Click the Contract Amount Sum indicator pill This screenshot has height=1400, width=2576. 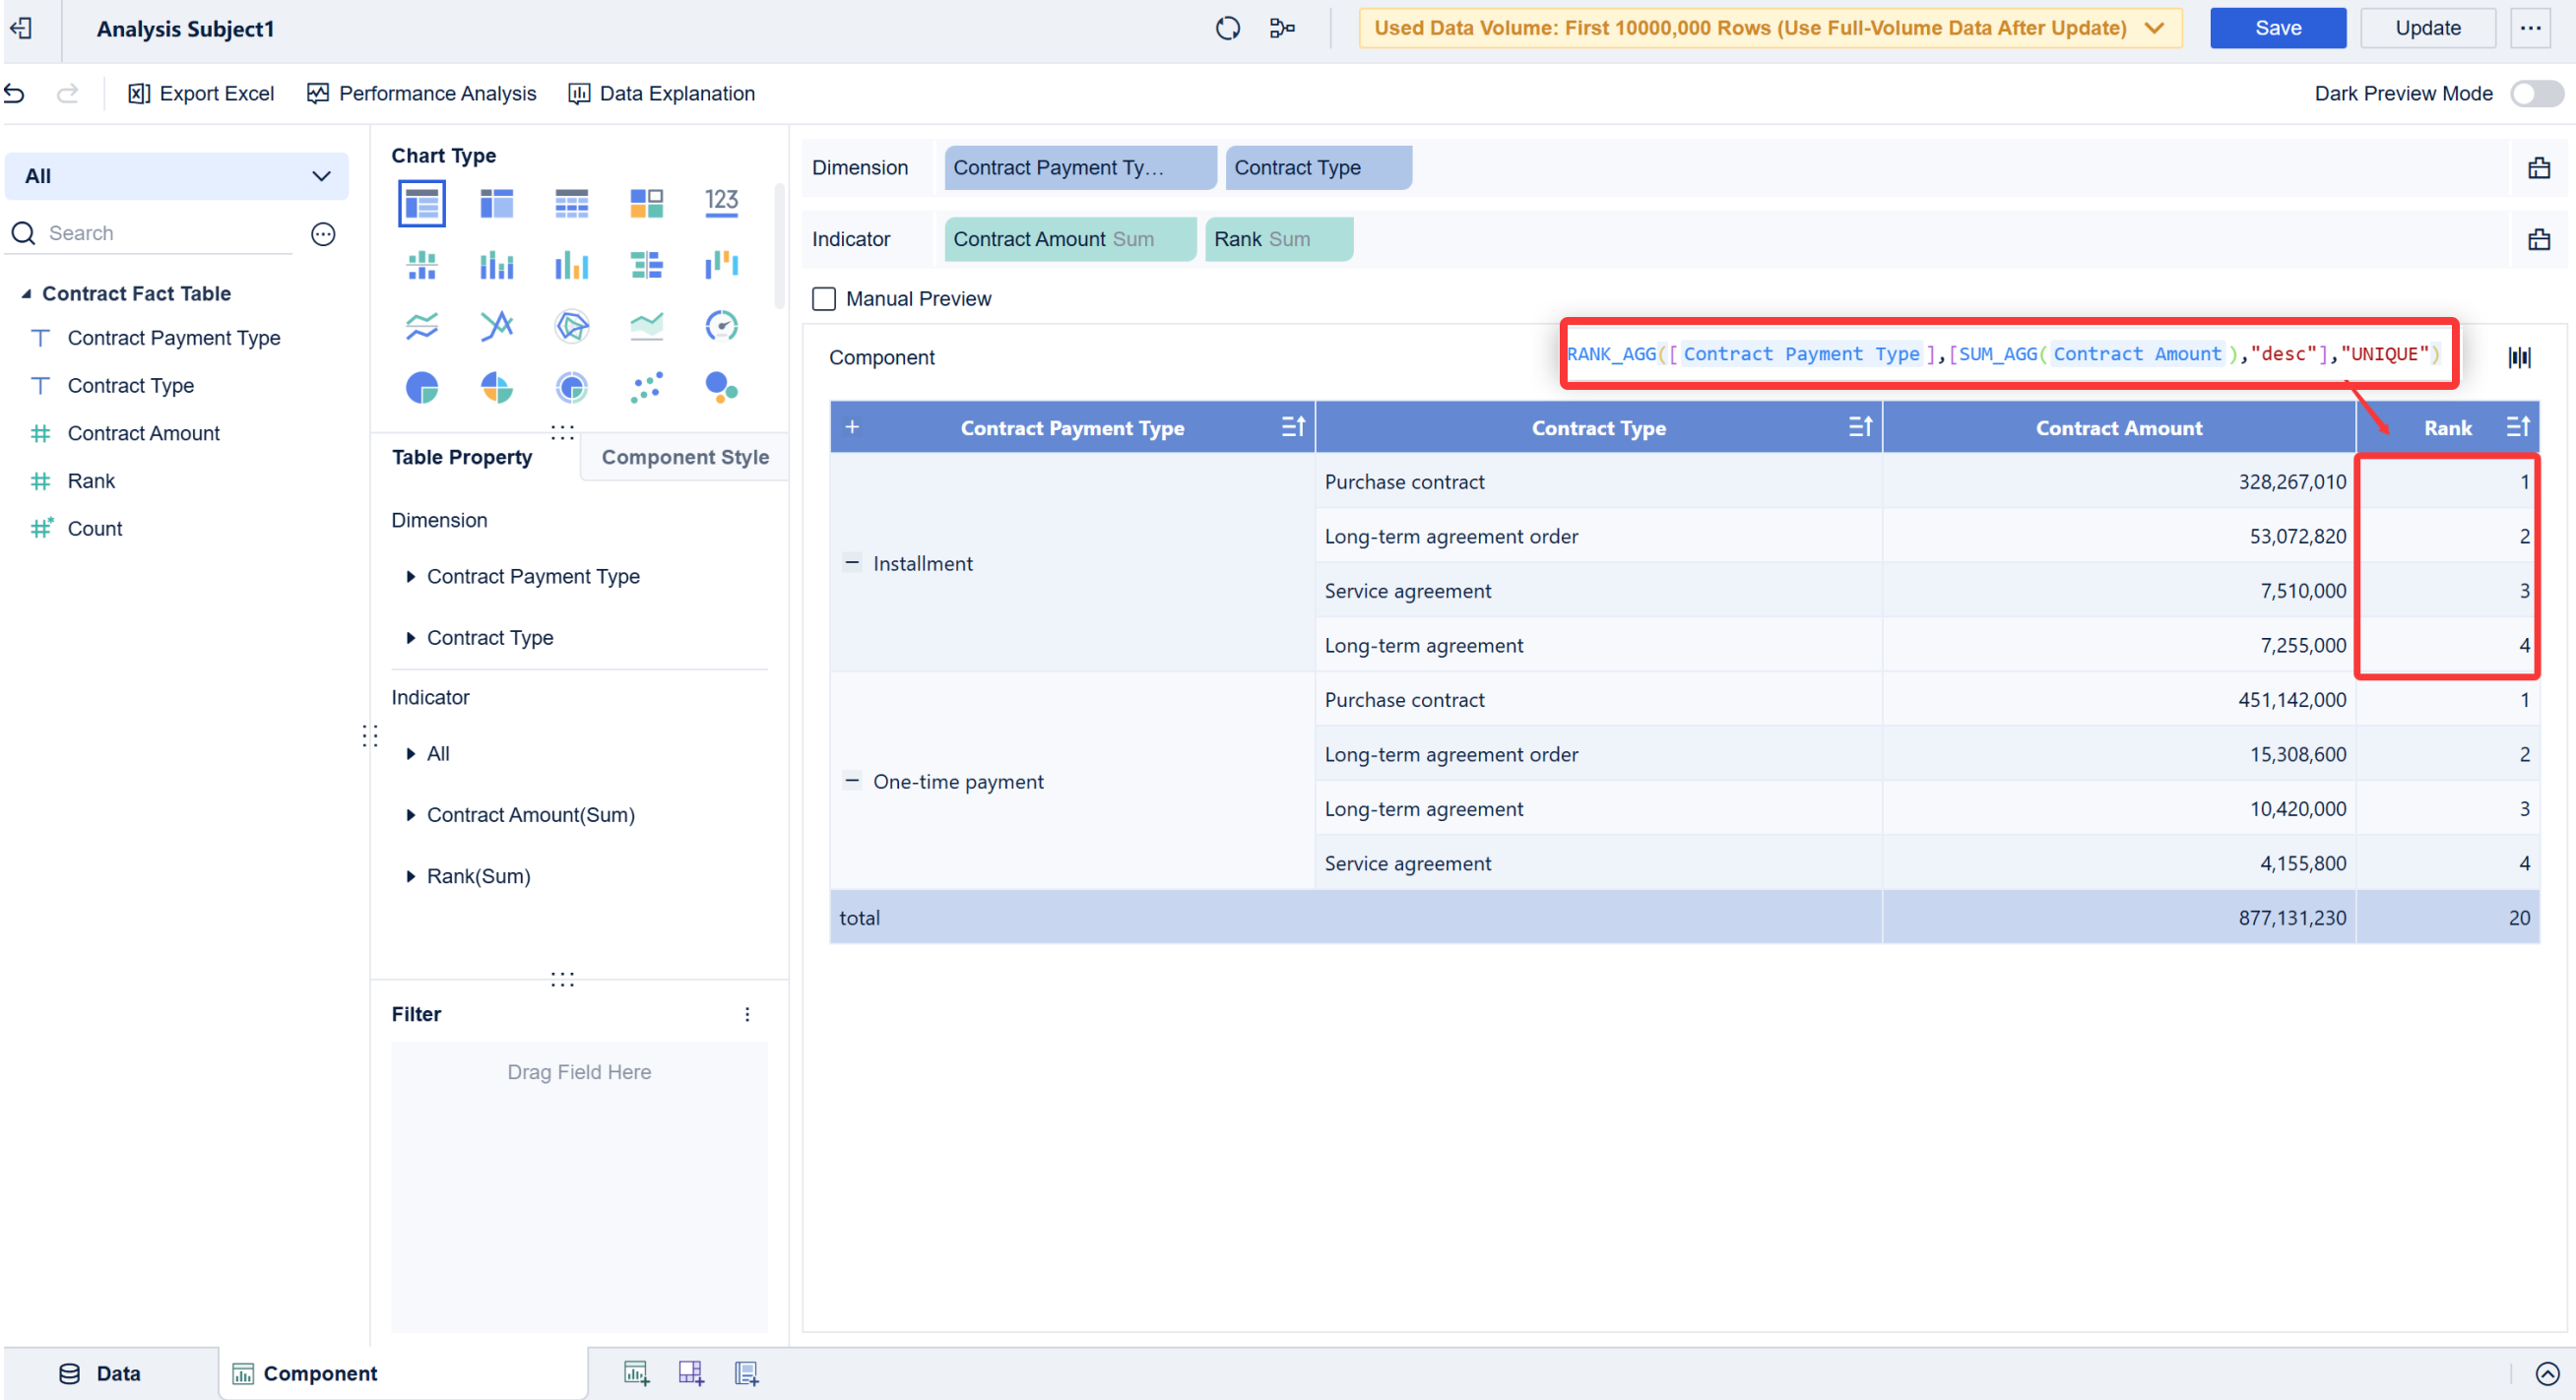(1069, 240)
